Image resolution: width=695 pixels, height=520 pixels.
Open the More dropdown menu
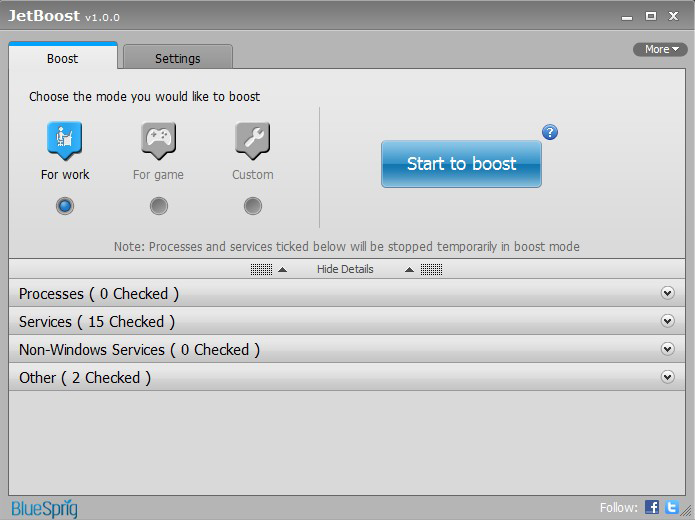[660, 49]
